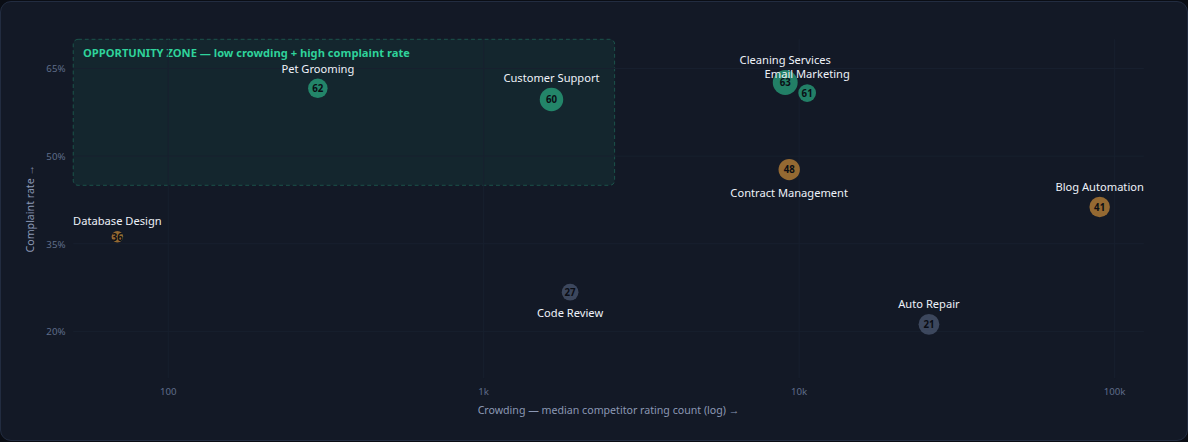Click the Database Design bubble

point(117,237)
